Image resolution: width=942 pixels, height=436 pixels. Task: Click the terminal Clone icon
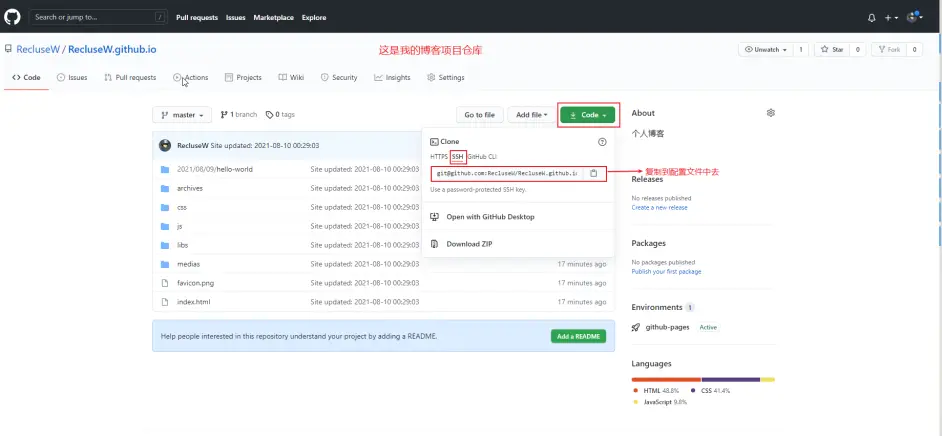click(434, 142)
